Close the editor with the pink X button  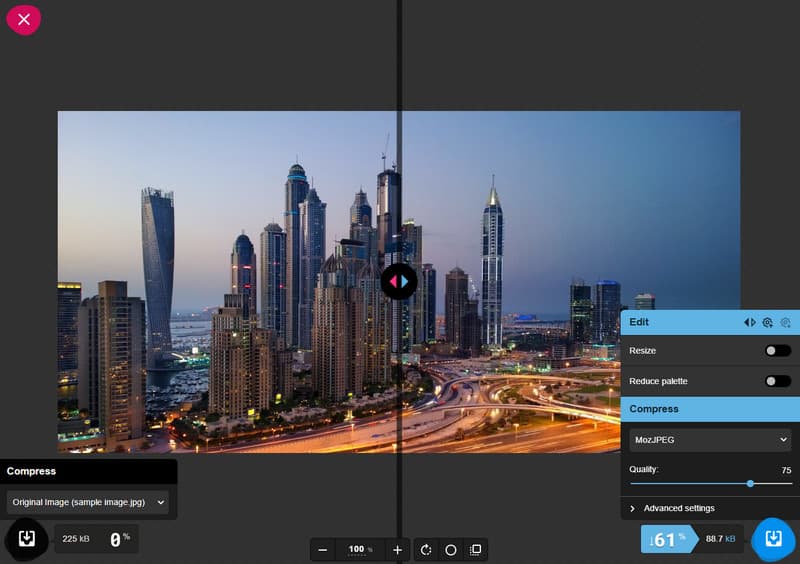24,20
